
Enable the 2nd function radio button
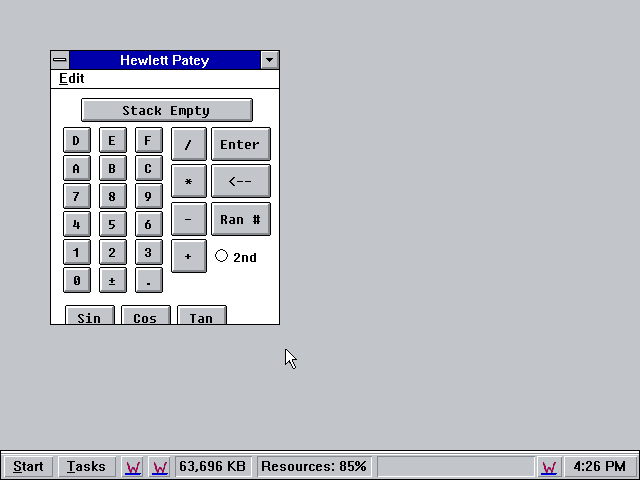(222, 256)
